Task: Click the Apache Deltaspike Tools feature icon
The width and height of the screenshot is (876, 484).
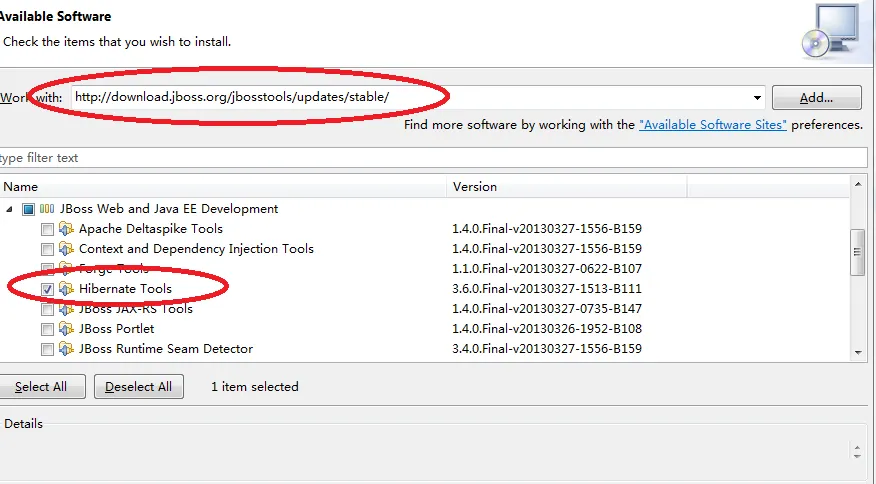Action: click(66, 229)
